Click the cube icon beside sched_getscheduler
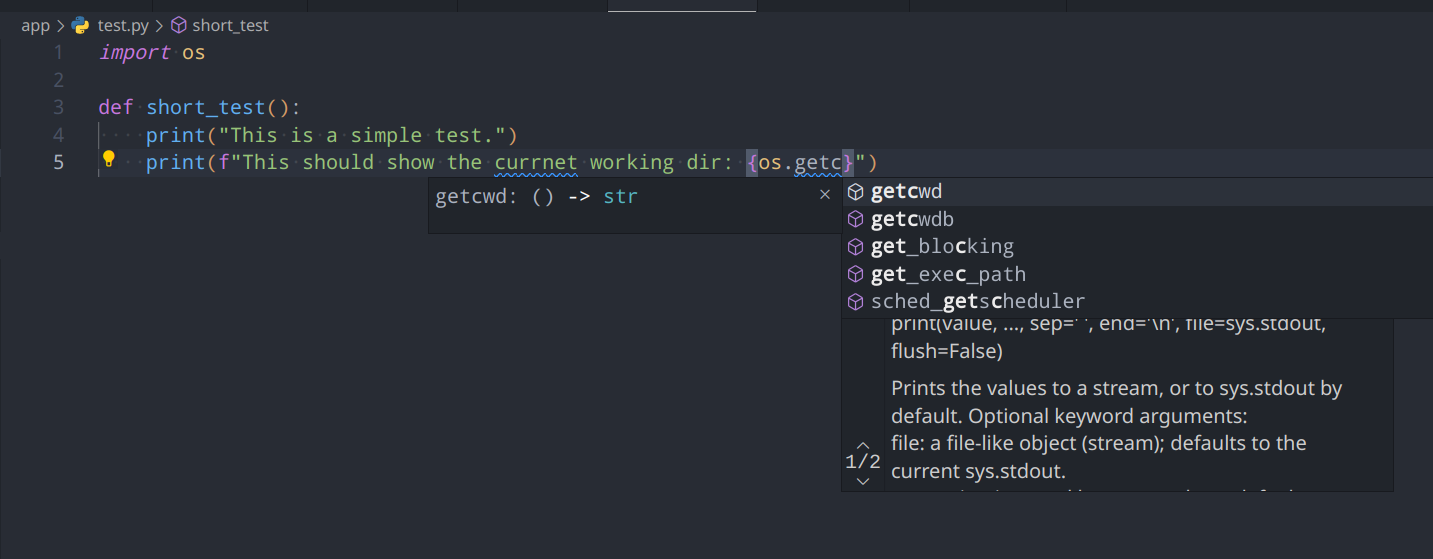The height and width of the screenshot is (559, 1433). [x=855, y=301]
